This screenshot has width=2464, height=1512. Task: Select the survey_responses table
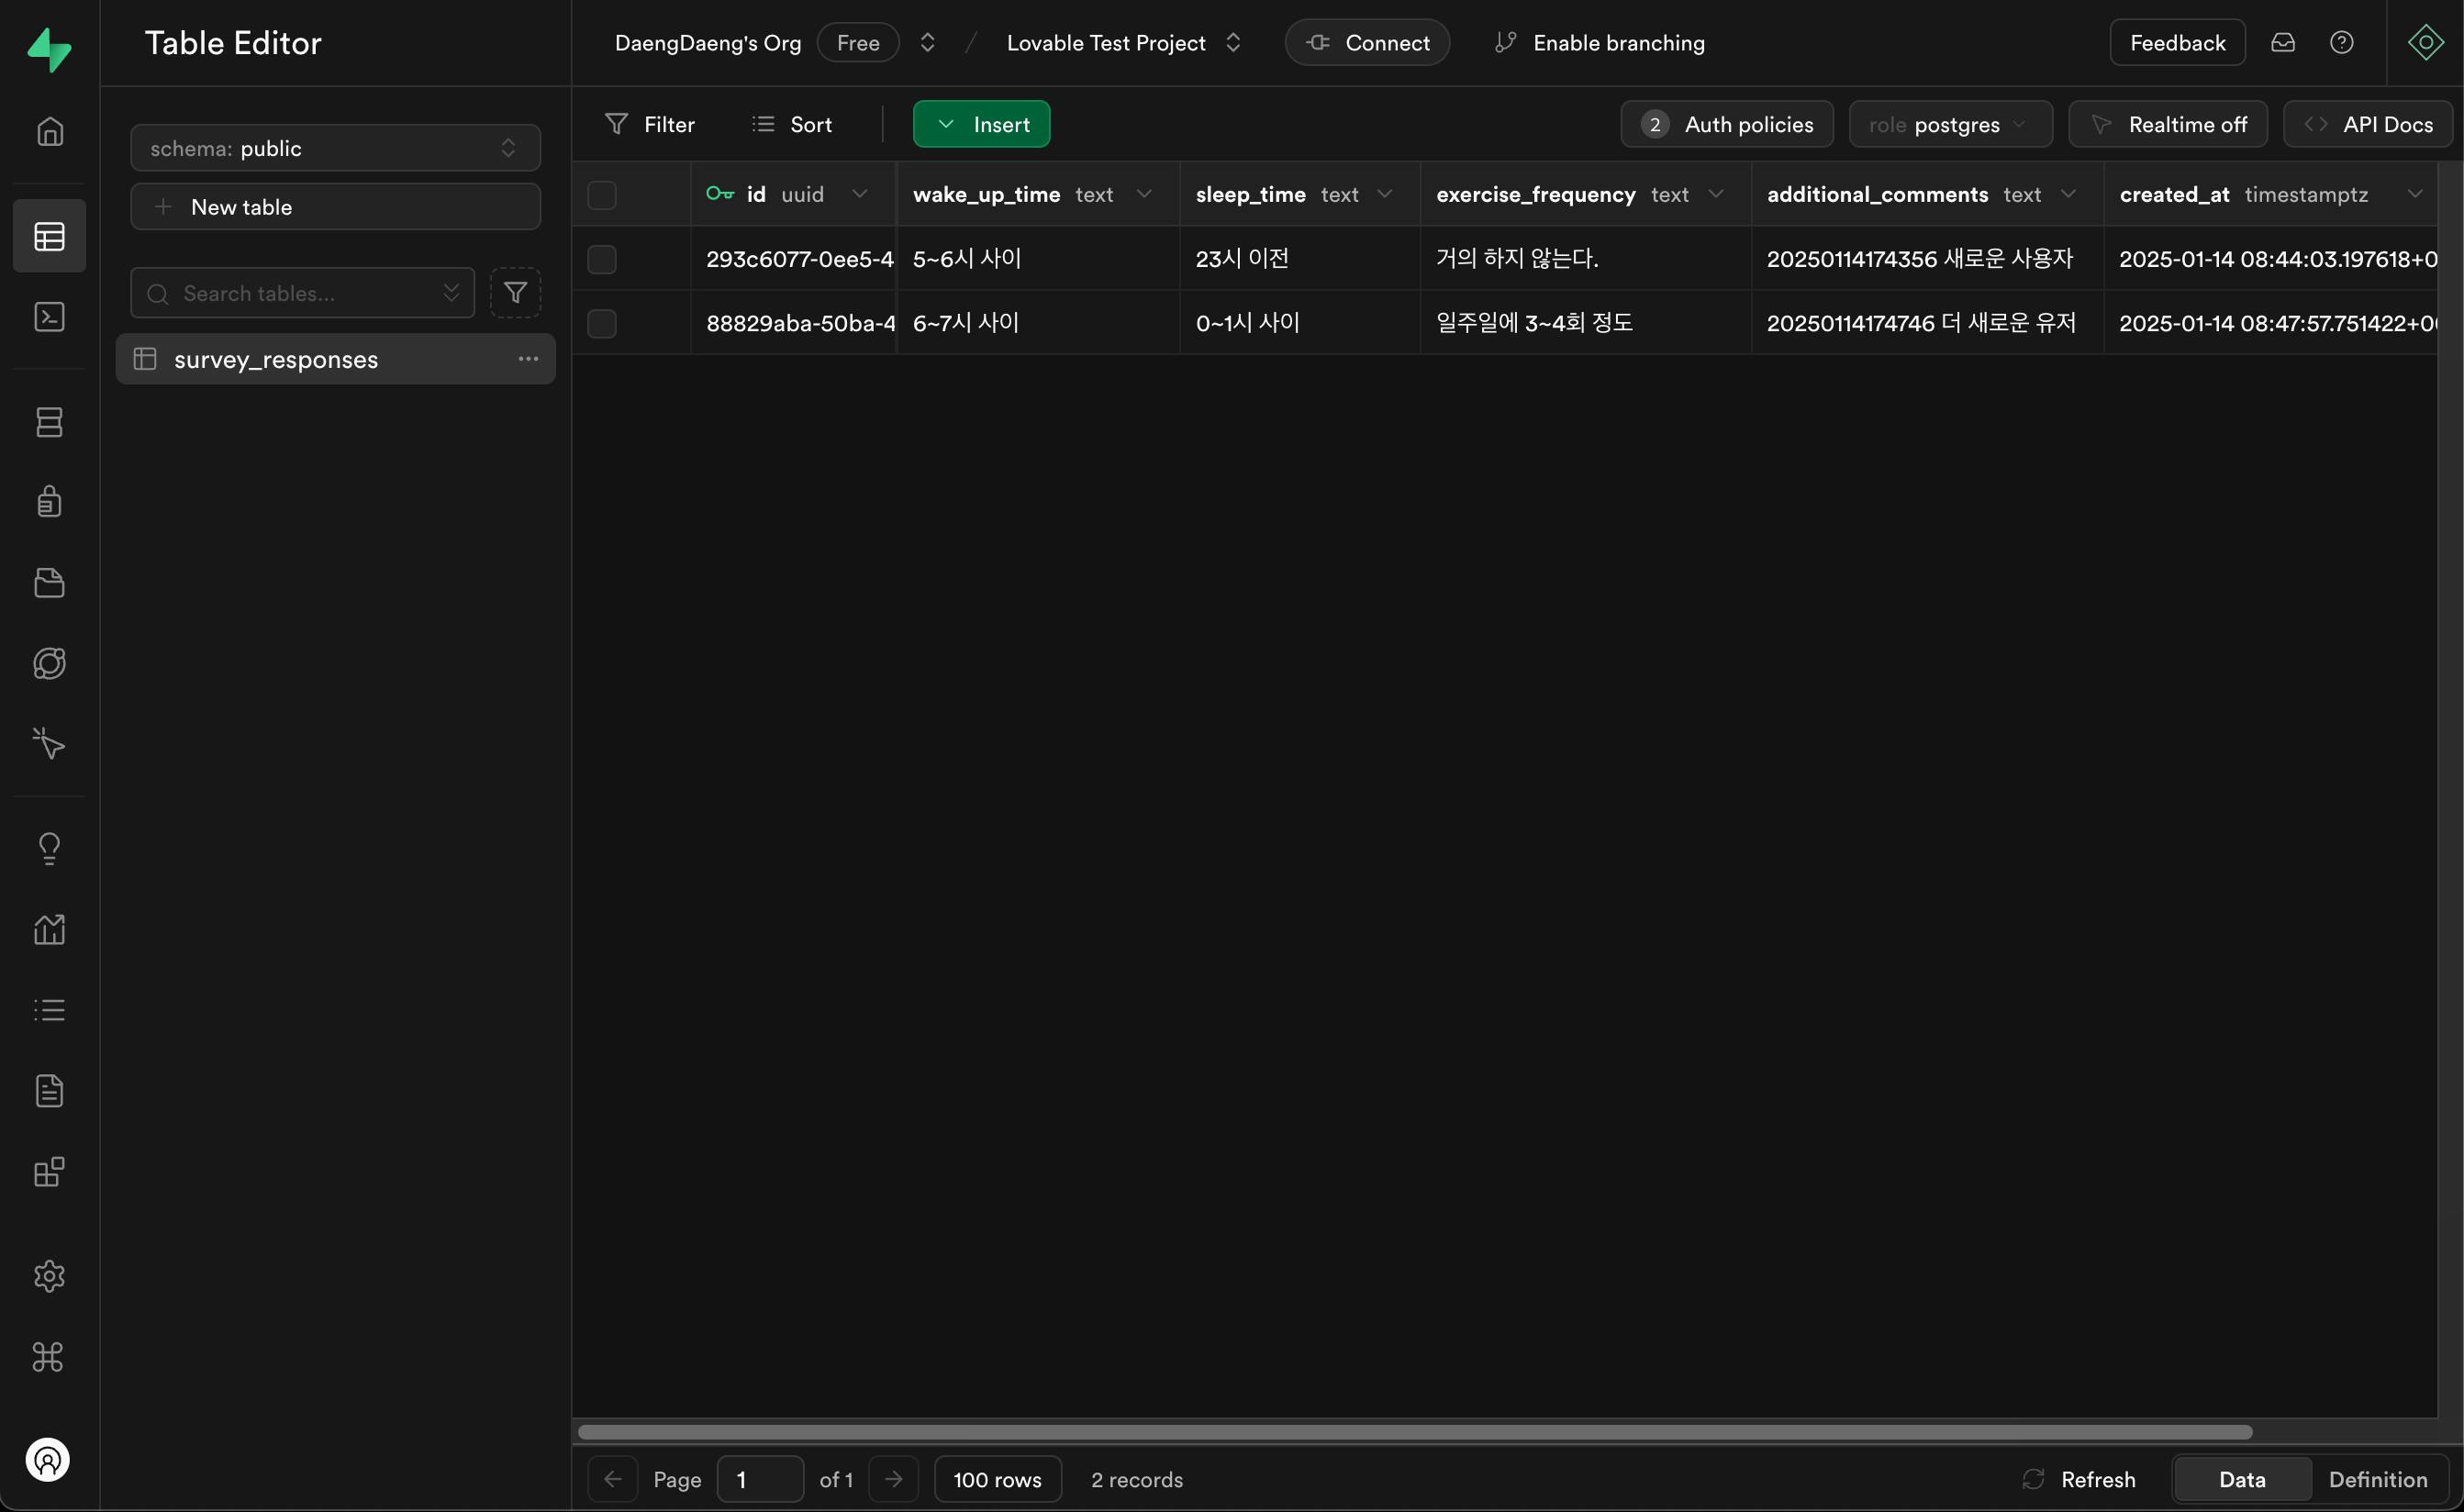pyautogui.click(x=276, y=359)
